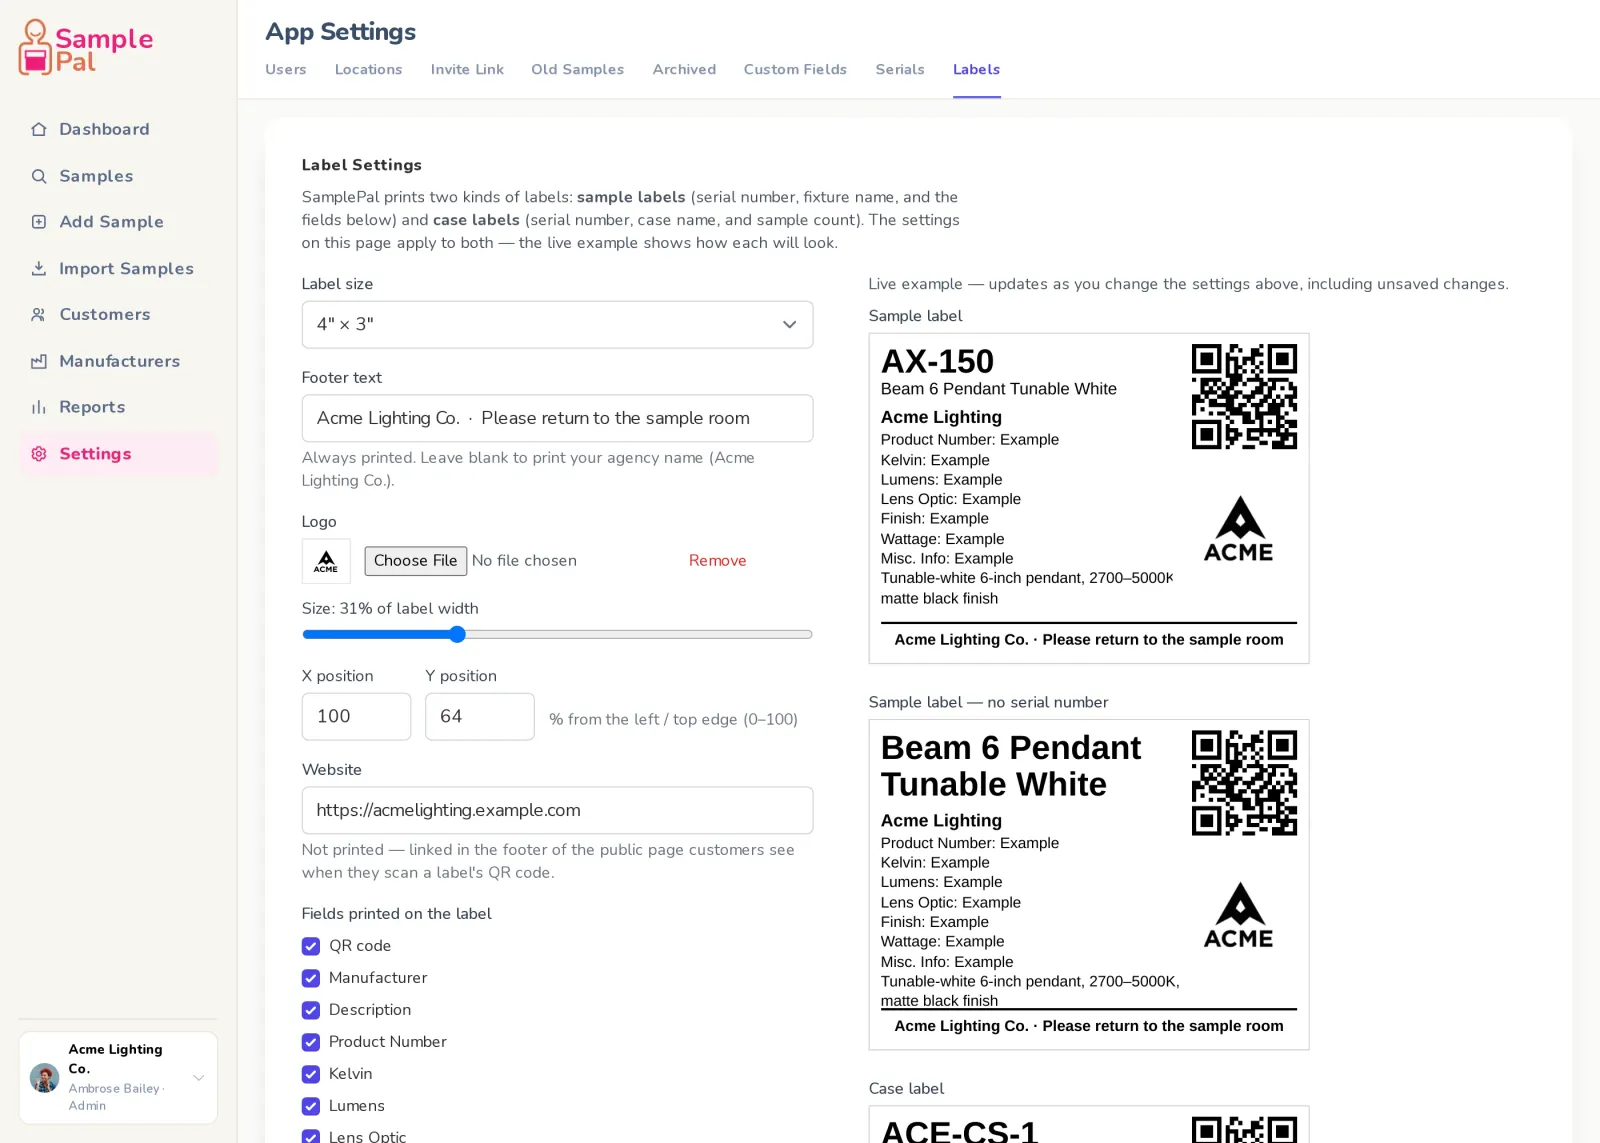1600x1143 pixels.
Task: Click the QR code on the AX-150 sample label
Action: pos(1244,397)
